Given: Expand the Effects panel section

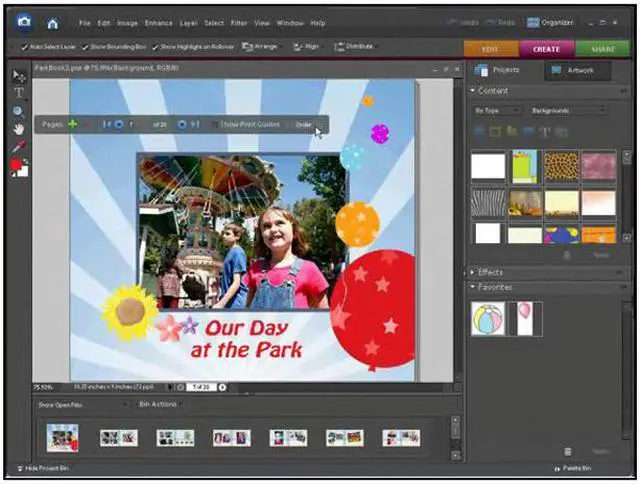Looking at the screenshot, I should point(473,272).
